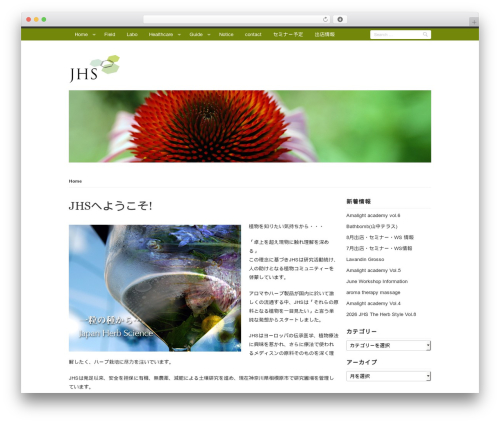The image size is (500, 423).
Task: Click the JHS logo
Action: tap(94, 69)
